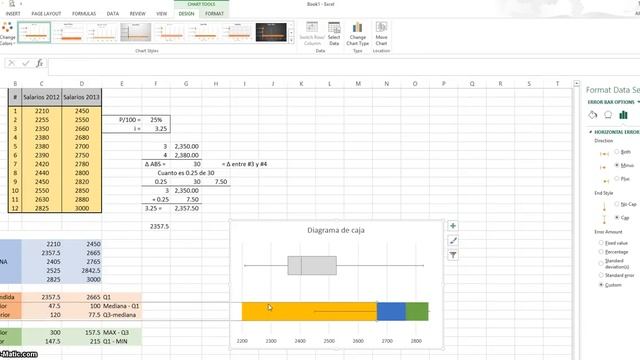Open the Formulas tab
The width and height of the screenshot is (640, 360).
(84, 14)
